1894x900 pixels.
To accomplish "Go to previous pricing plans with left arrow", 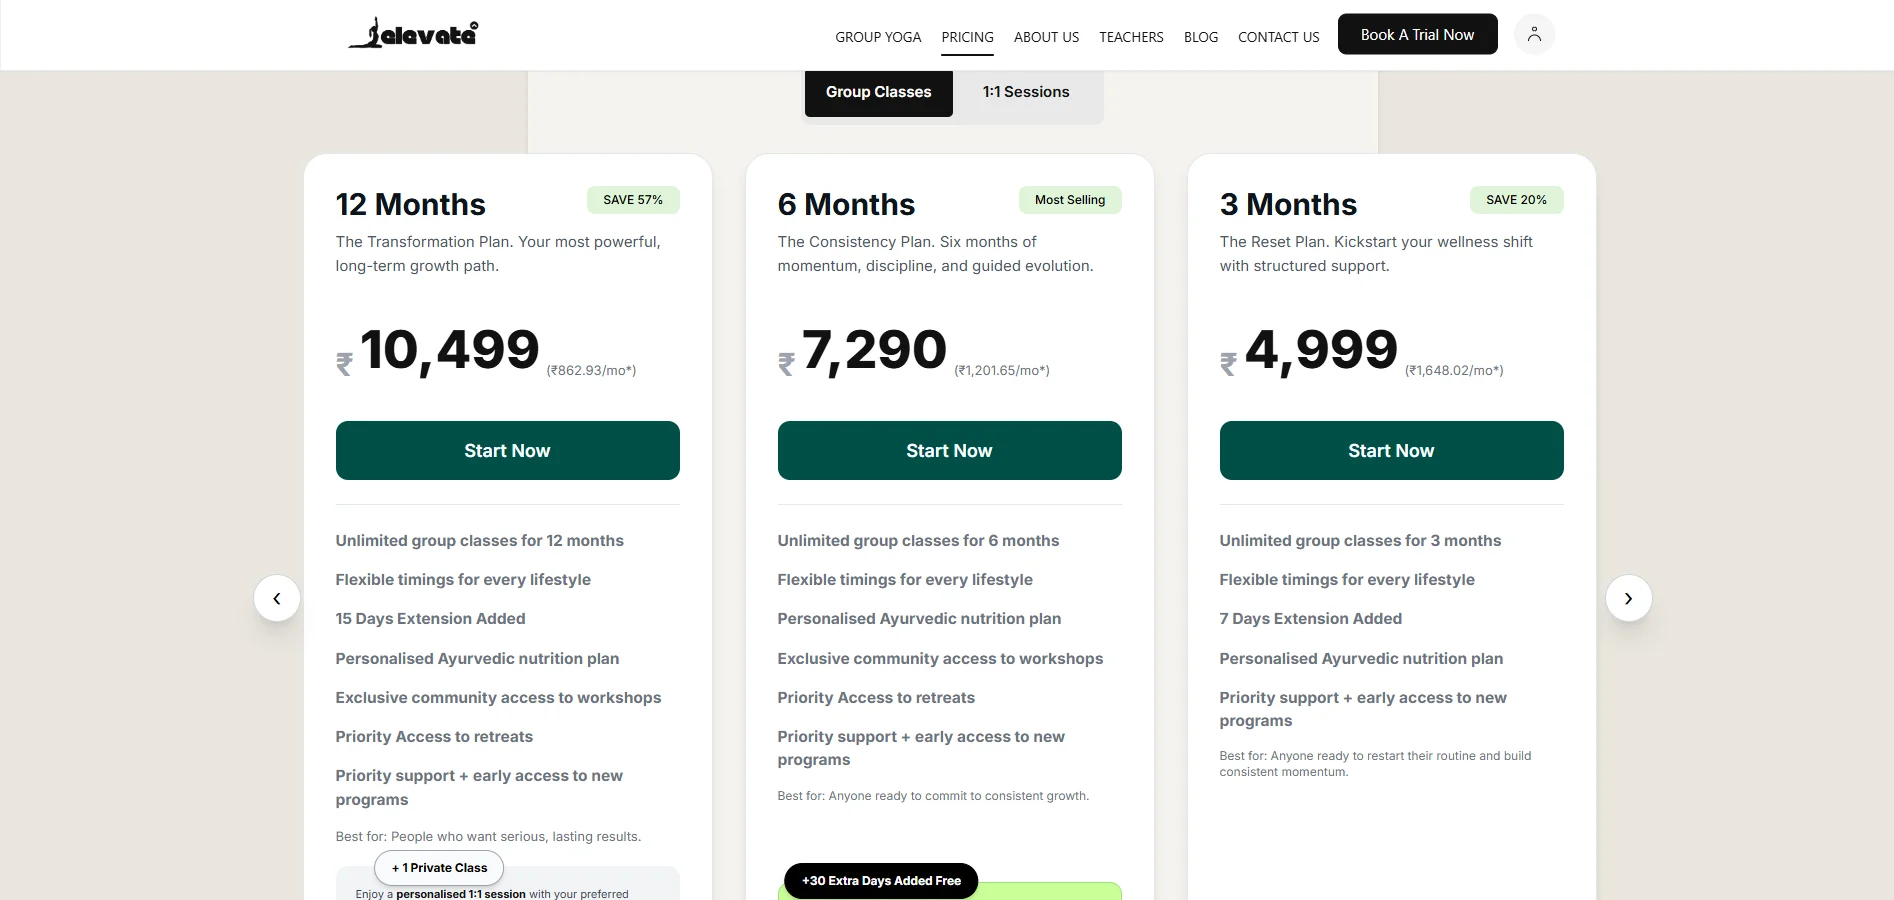I will point(277,598).
